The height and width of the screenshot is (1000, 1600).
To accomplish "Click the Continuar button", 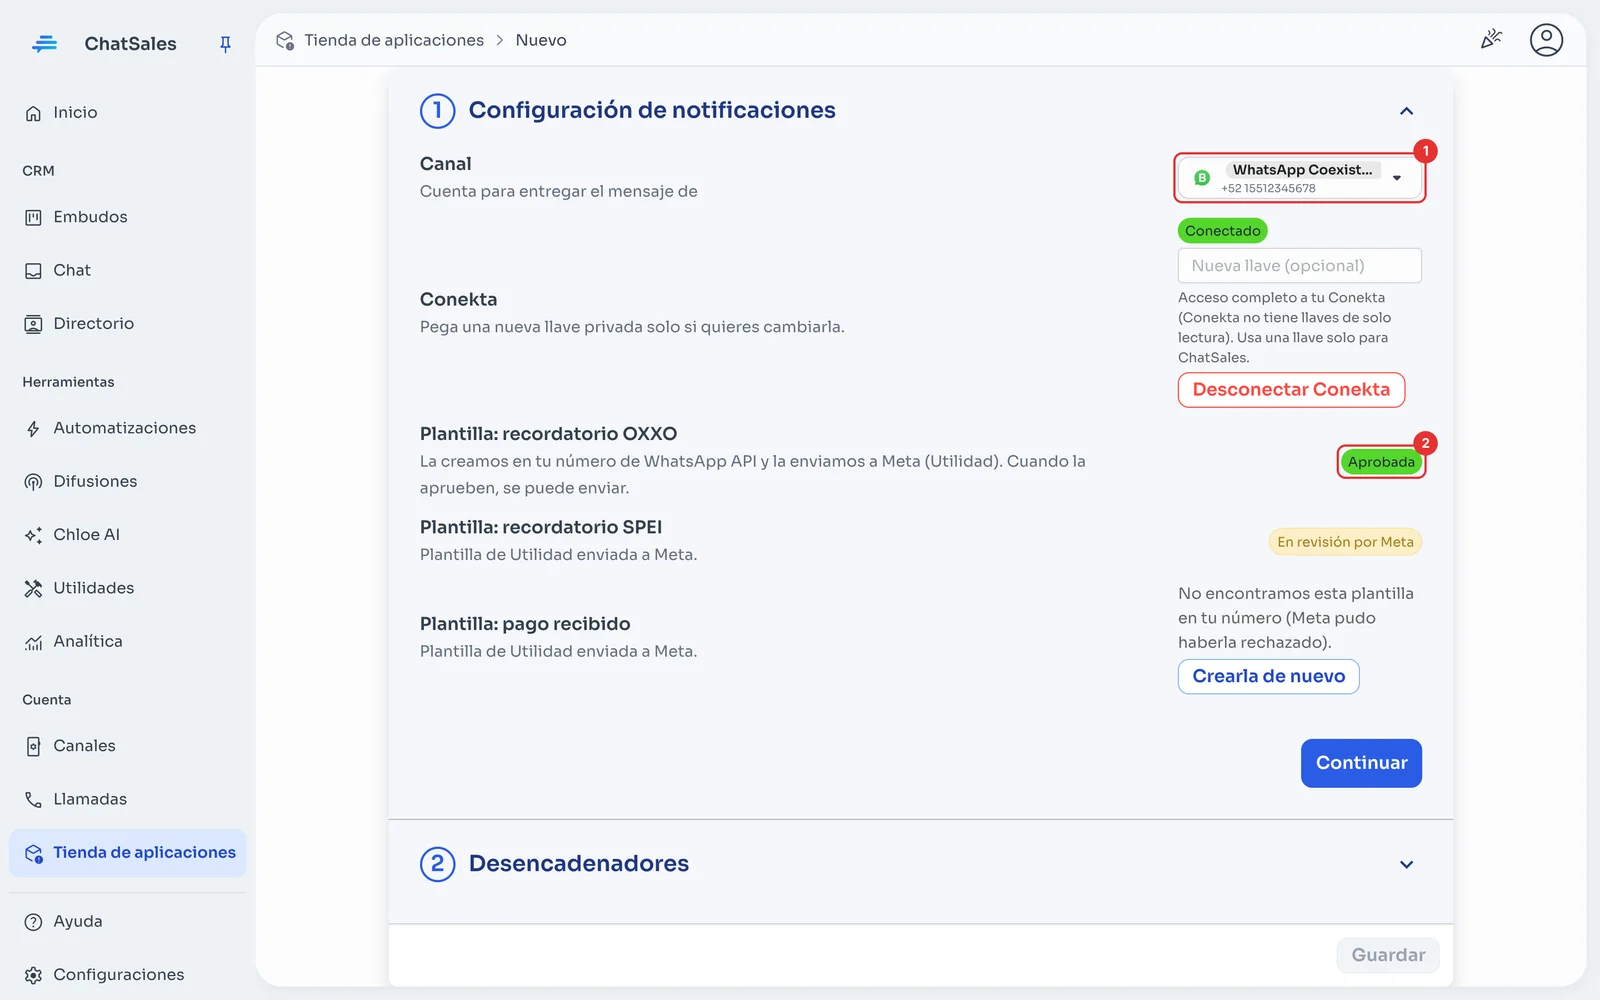I will pyautogui.click(x=1361, y=763).
